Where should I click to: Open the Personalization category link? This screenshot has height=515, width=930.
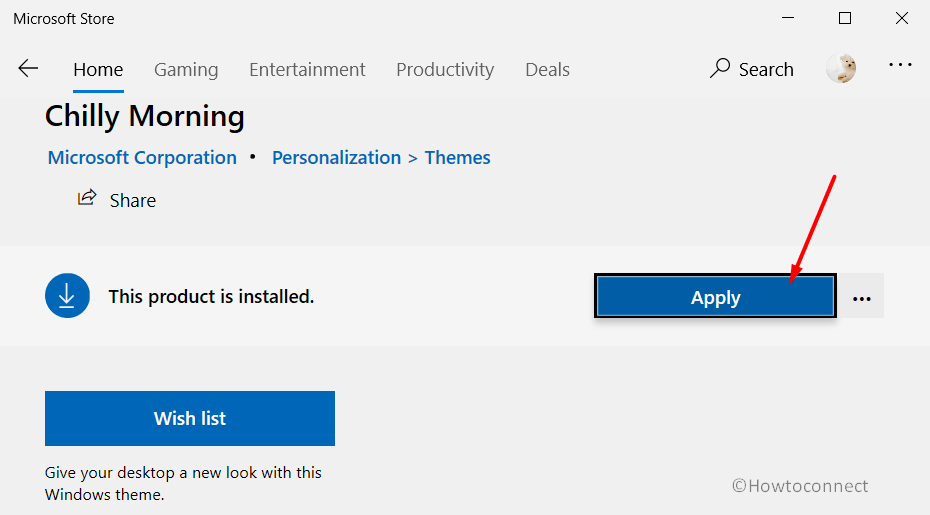coord(336,158)
